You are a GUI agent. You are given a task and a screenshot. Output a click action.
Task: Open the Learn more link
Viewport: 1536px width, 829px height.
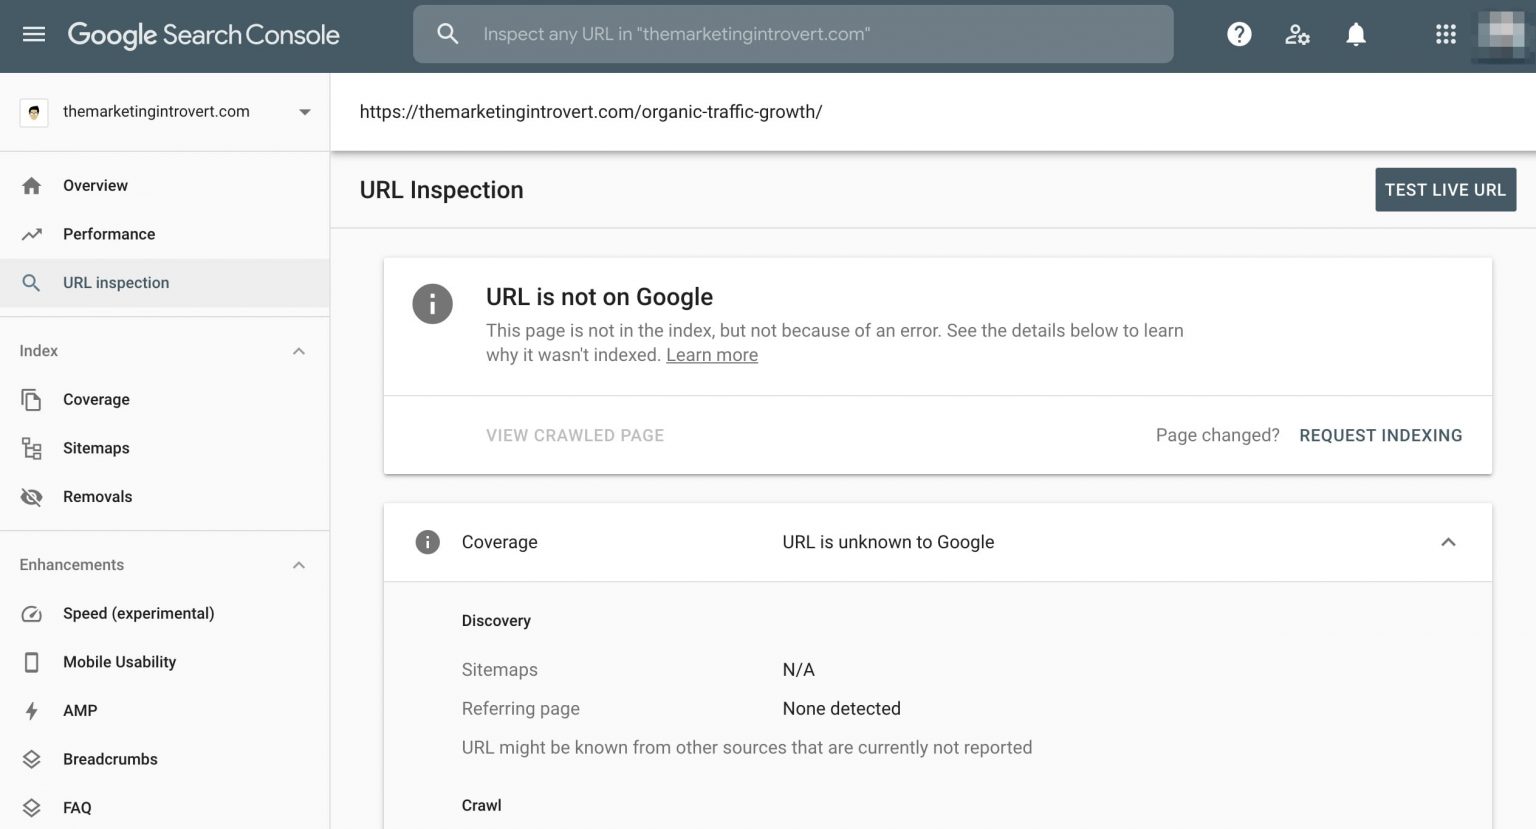tap(711, 354)
